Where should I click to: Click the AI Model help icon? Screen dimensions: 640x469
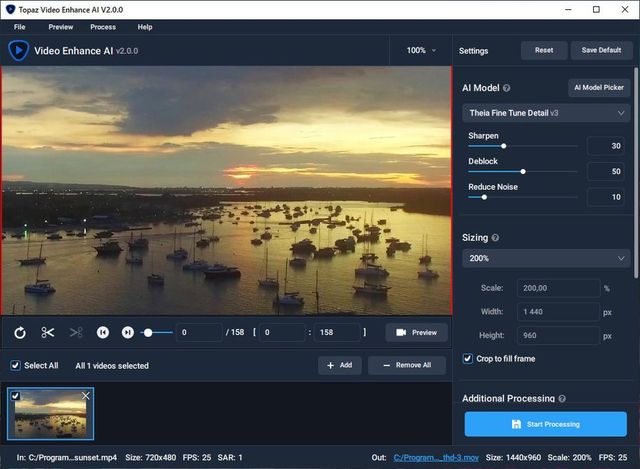pyautogui.click(x=507, y=88)
